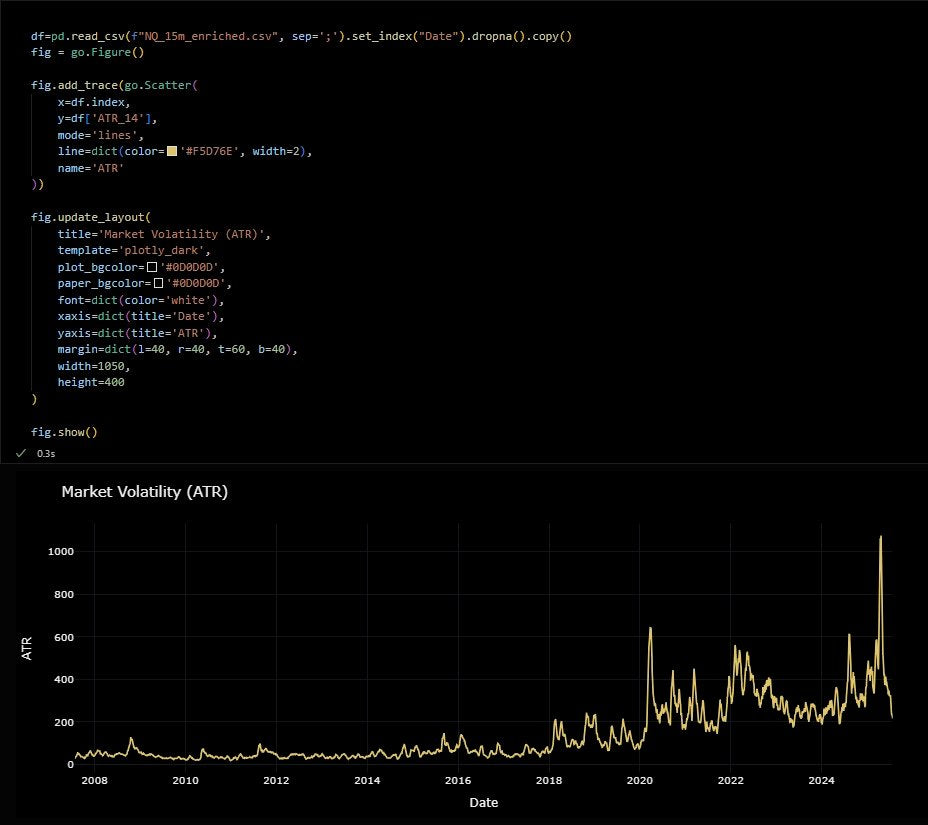Click the '1000' y-axis tick label
This screenshot has width=928, height=825.
[61, 552]
